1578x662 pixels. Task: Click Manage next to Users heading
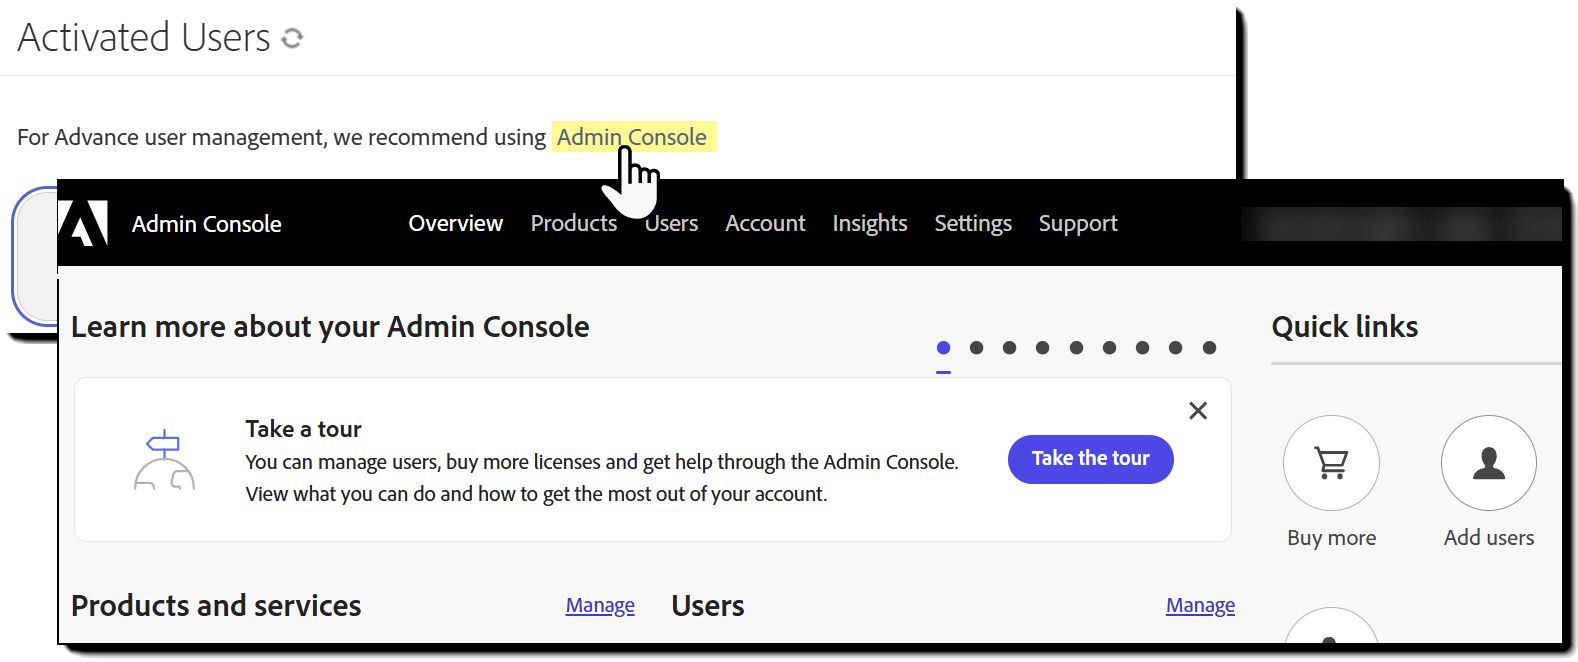click(x=1200, y=605)
